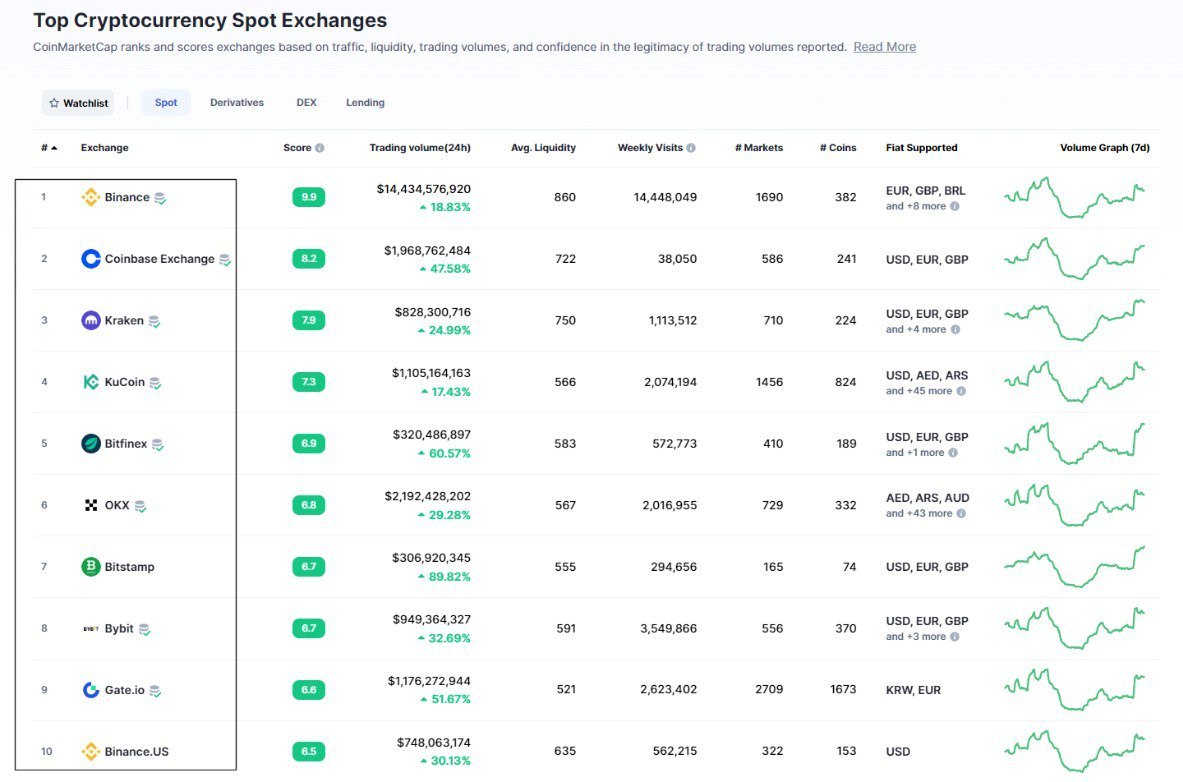Sort by rank number column header
Viewport: 1183px width, 782px height.
point(49,148)
